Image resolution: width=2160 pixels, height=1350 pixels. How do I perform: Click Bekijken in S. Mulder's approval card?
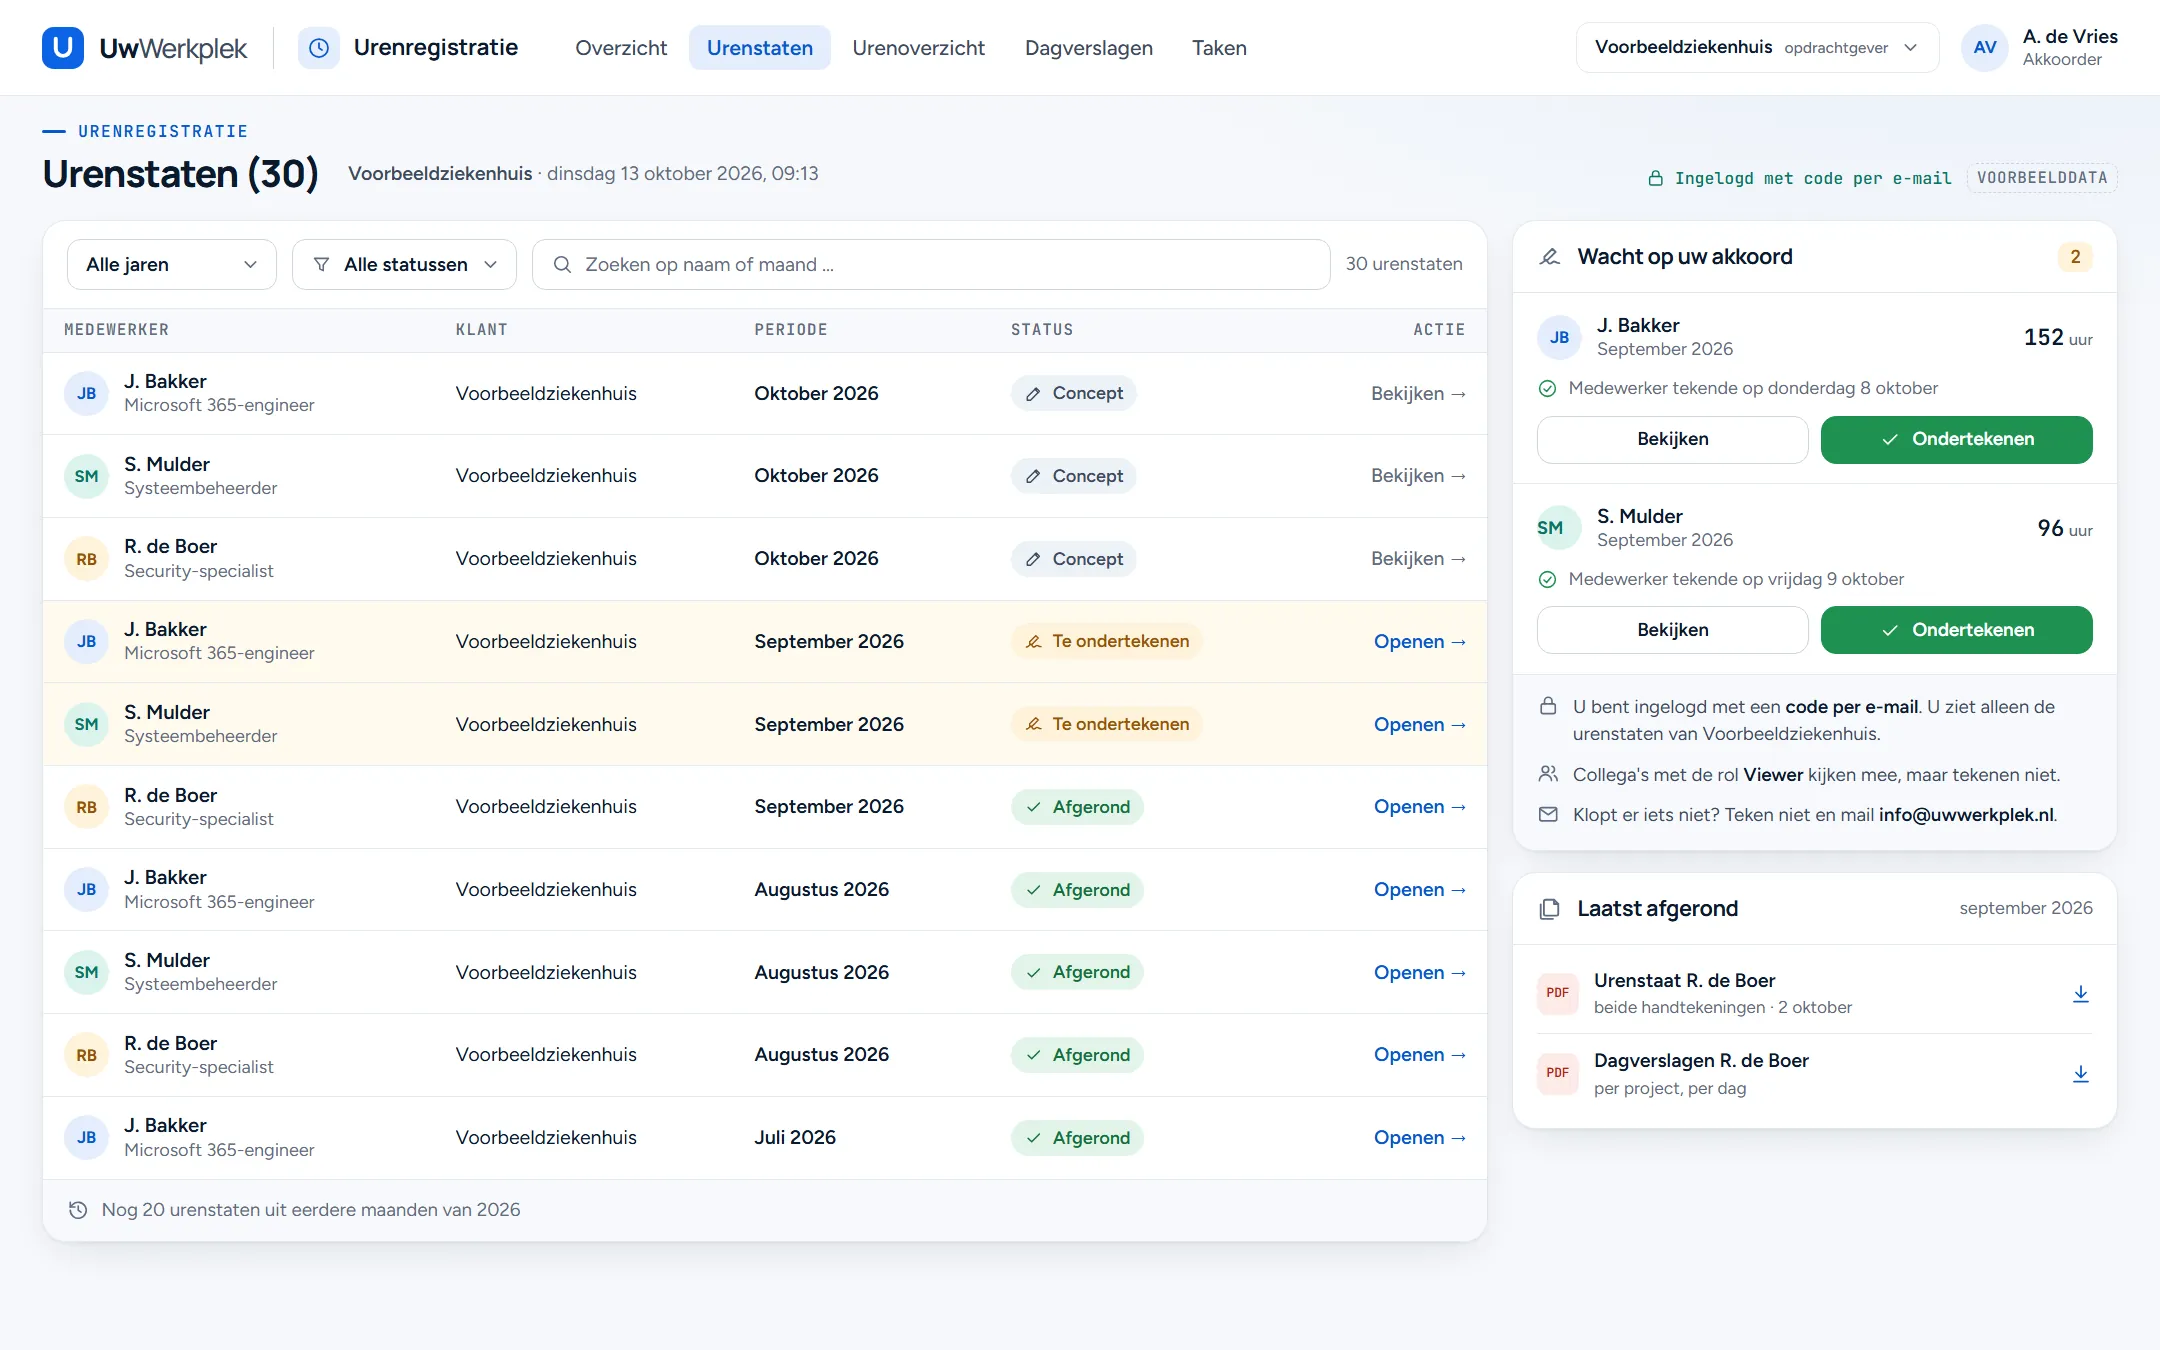tap(1673, 630)
